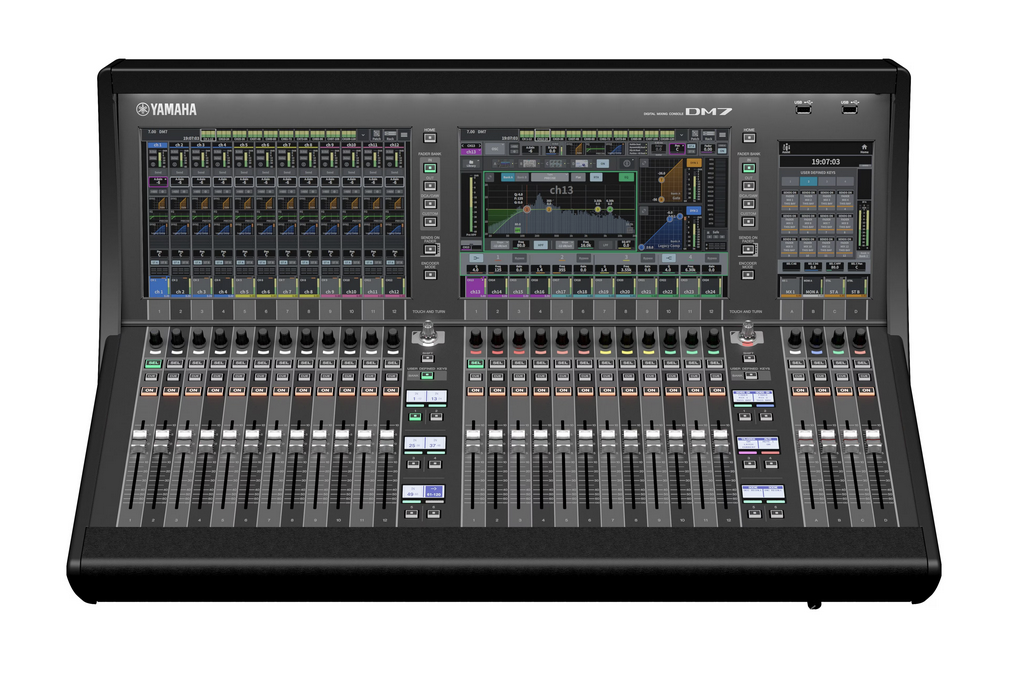The height and width of the screenshot is (686, 1016).
Task: Toggle SENDS ON FADER key beside the ch1–ch12 screen
Action: pos(430,249)
